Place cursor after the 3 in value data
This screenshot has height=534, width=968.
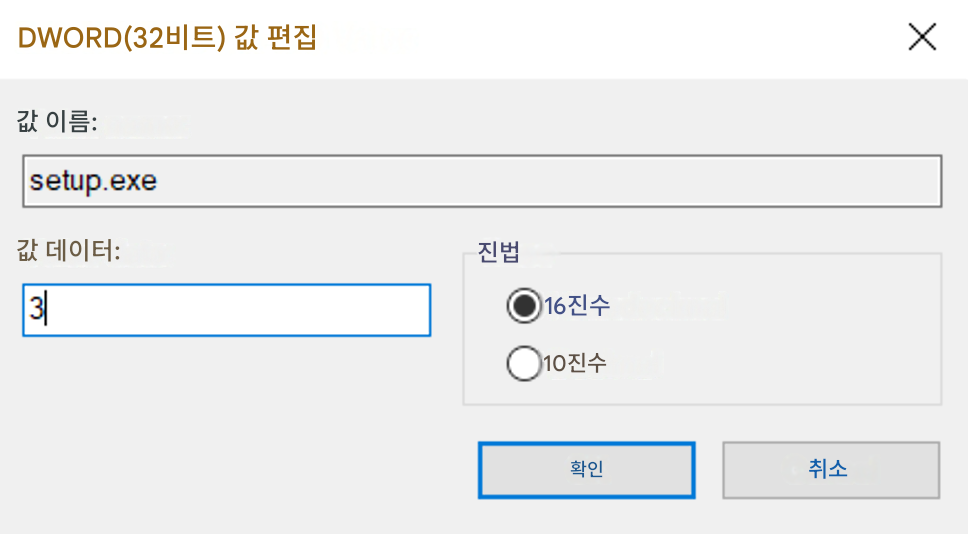(46, 309)
